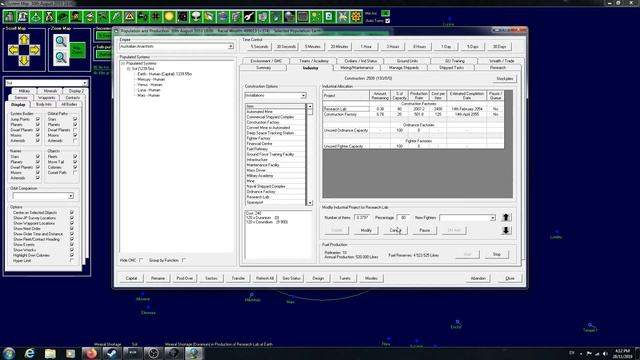This screenshot has width=640, height=360.
Task: Select Fuel Refinery in the construction item list
Action: pos(276,149)
